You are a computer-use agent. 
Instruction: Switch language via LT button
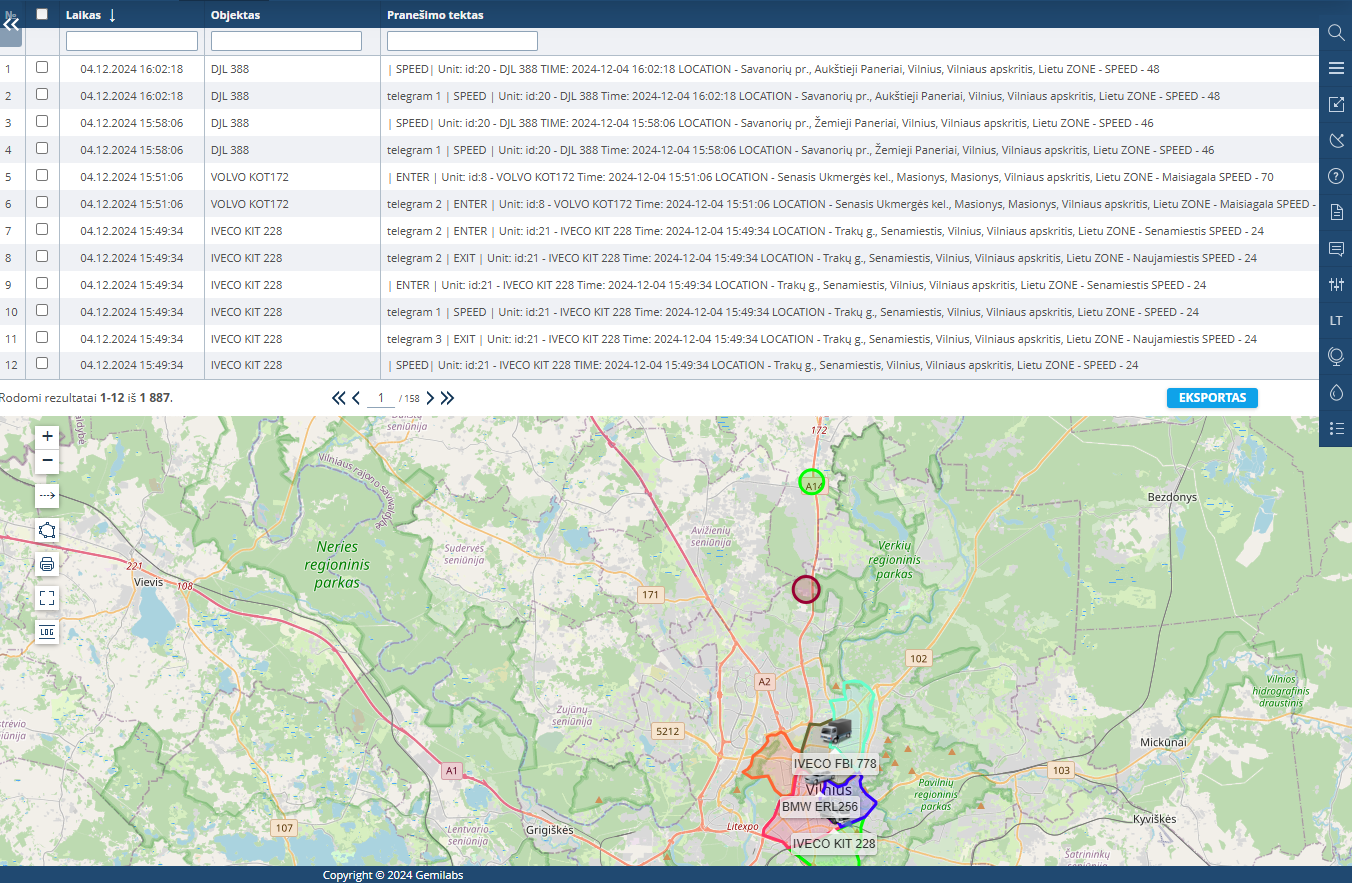pyautogui.click(x=1336, y=321)
